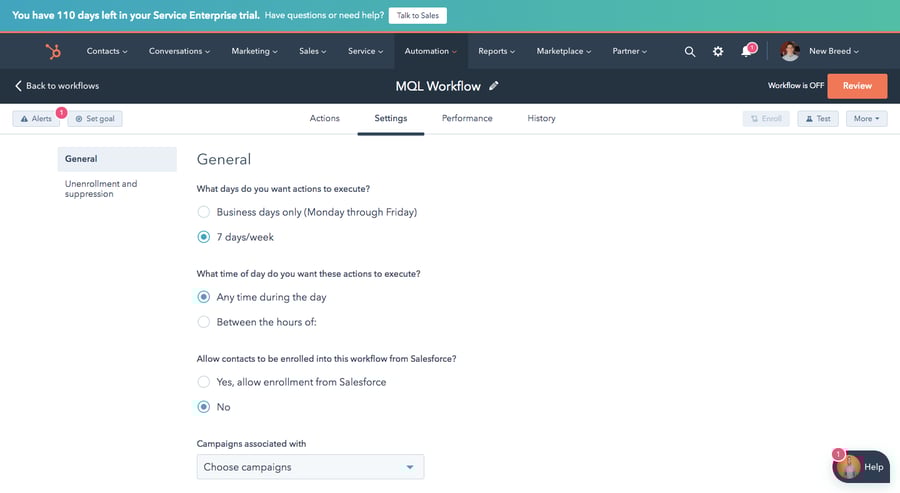Click the Set goal button
This screenshot has height=493, width=900.
95,119
